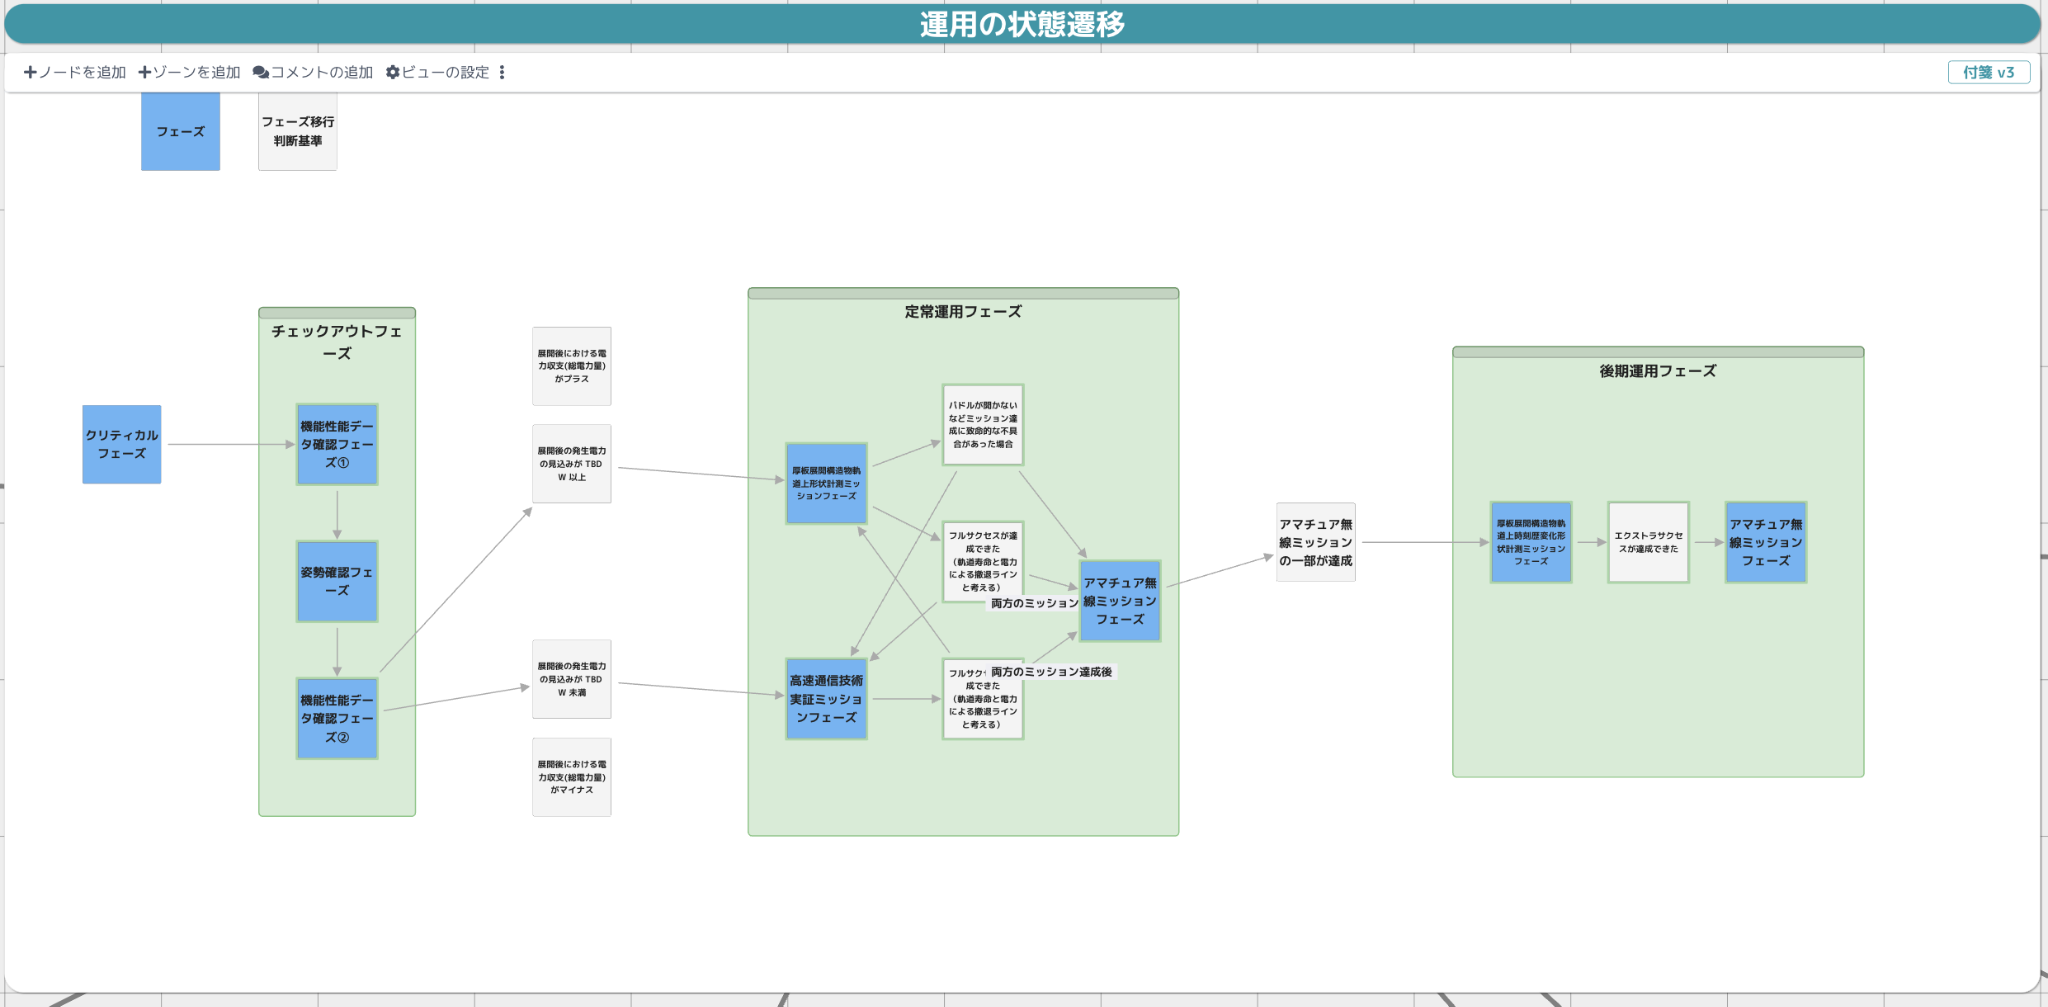Screen dimensions: 2048x1007
Task: Select the 高速通信技術実証ミッションフェーズ node
Action: 826,699
